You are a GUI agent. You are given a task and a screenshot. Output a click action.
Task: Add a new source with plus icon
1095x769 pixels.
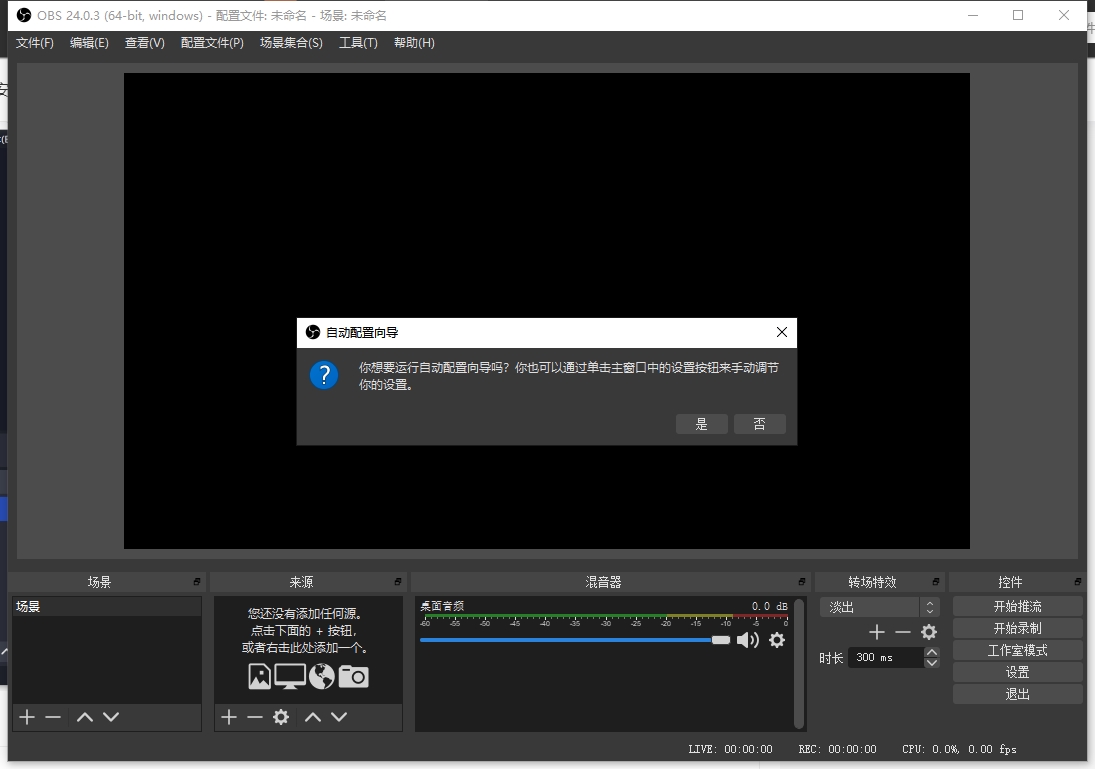(229, 717)
